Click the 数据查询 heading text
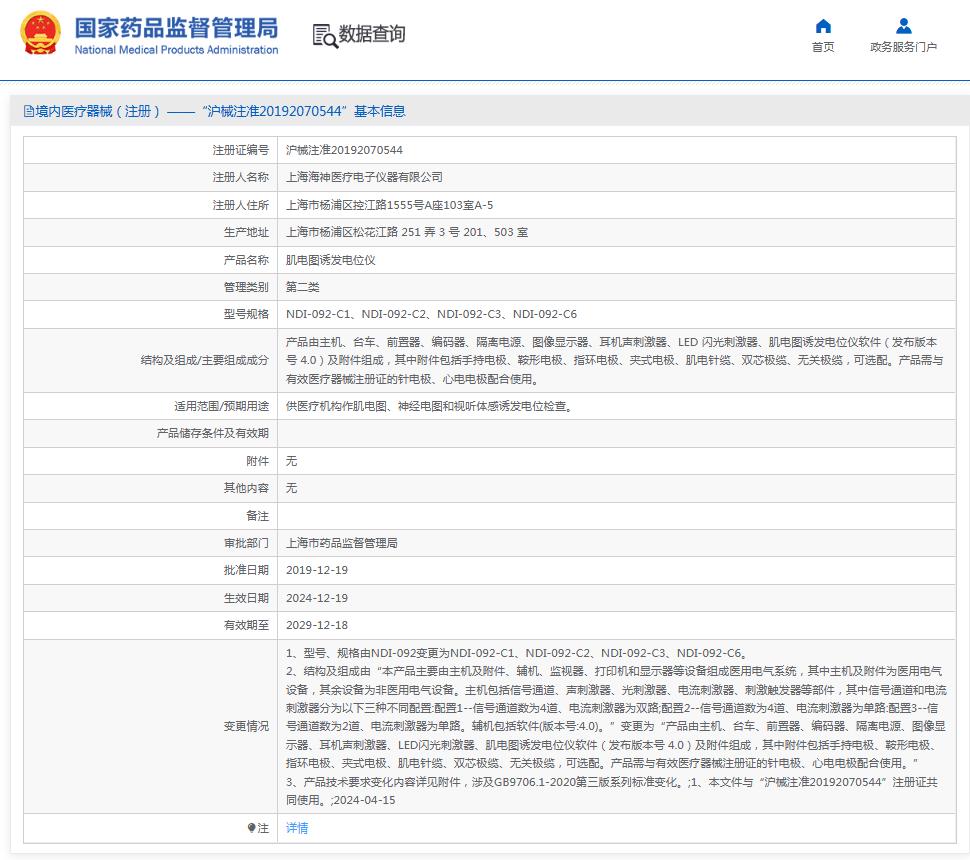This screenshot has width=970, height=860. tap(372, 35)
